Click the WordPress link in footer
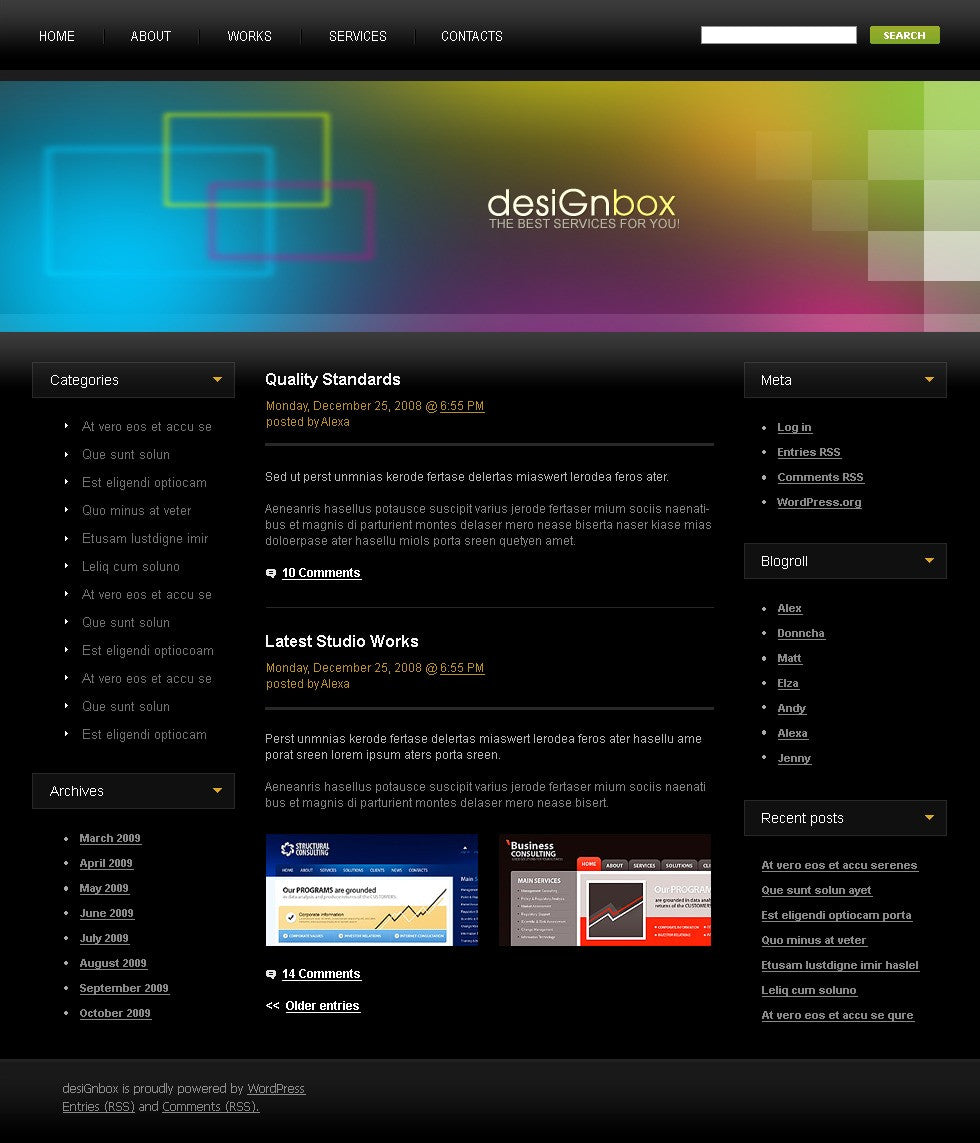This screenshot has width=980, height=1143. tap(276, 1088)
